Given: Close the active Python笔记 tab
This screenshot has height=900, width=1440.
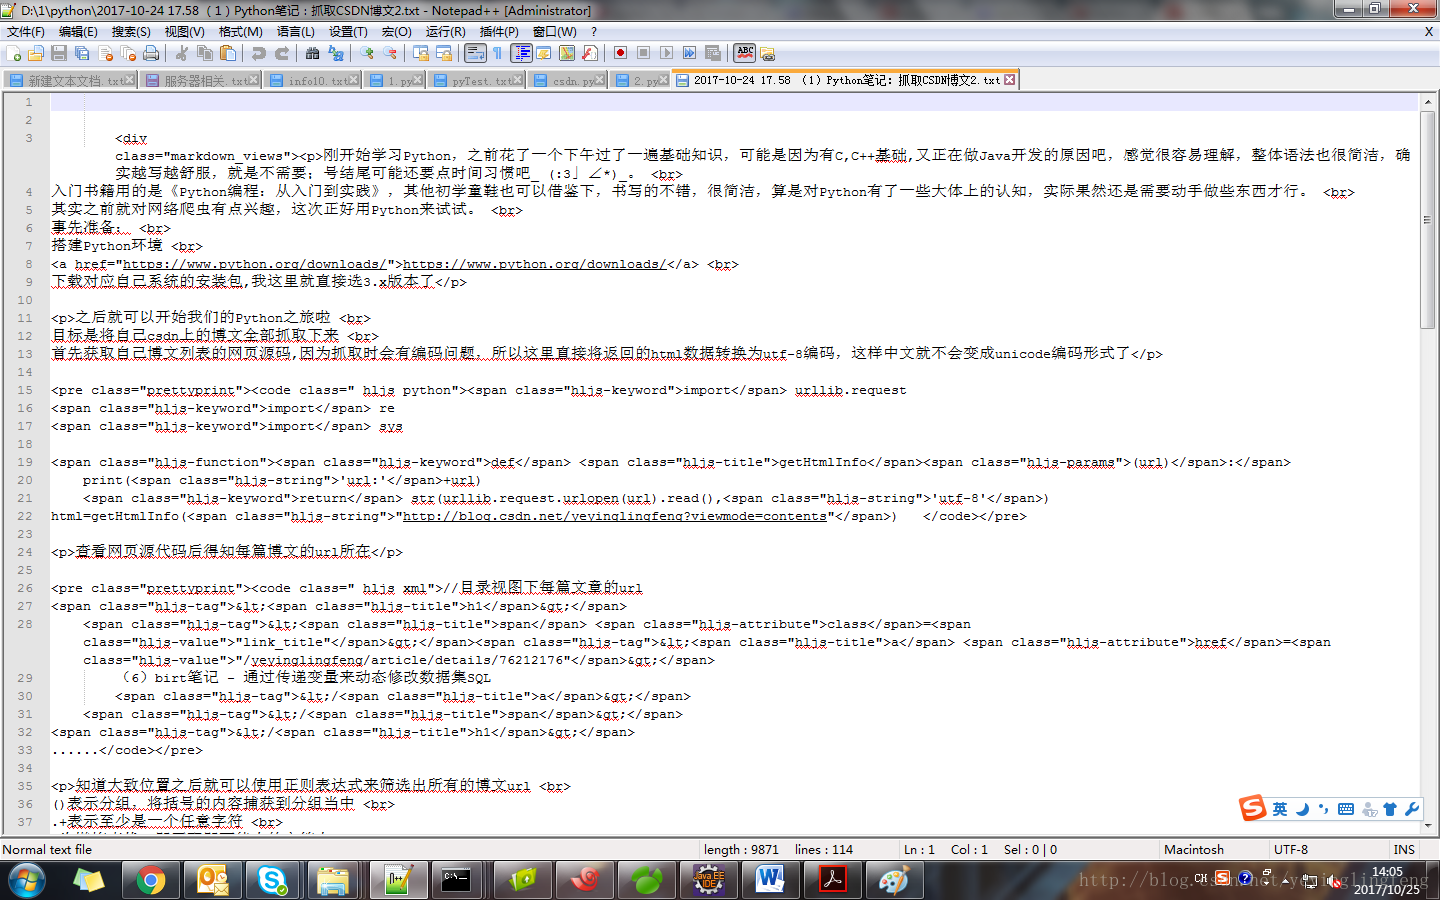Looking at the screenshot, I should click(1009, 80).
